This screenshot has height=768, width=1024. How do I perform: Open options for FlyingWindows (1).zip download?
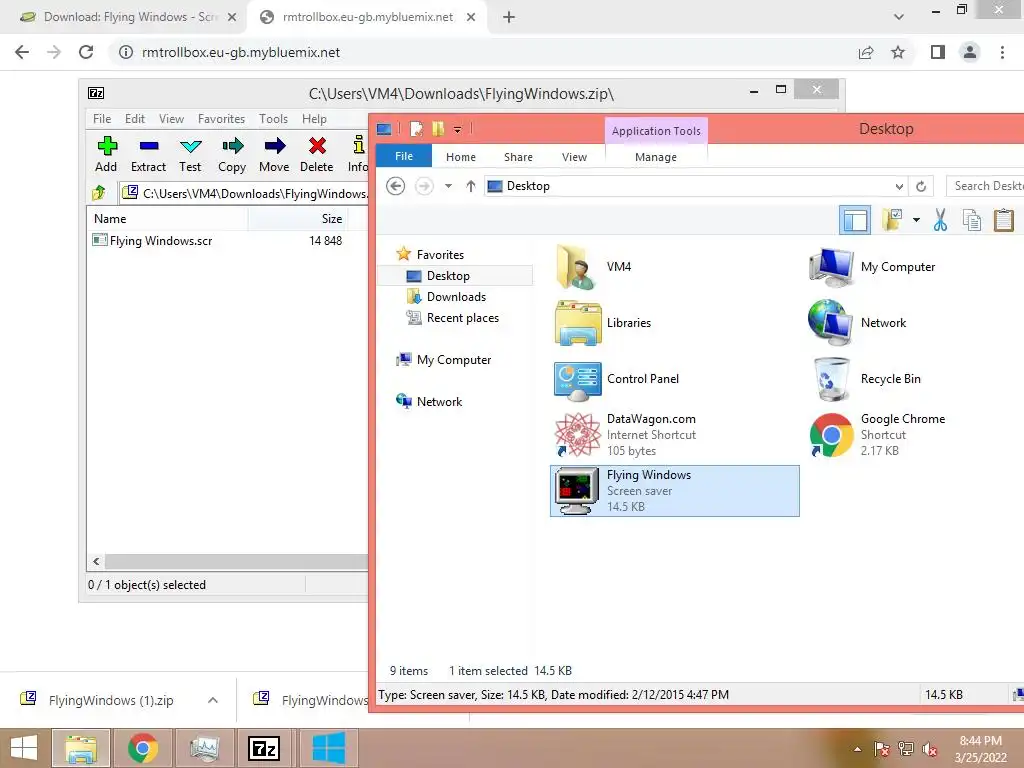(x=212, y=700)
